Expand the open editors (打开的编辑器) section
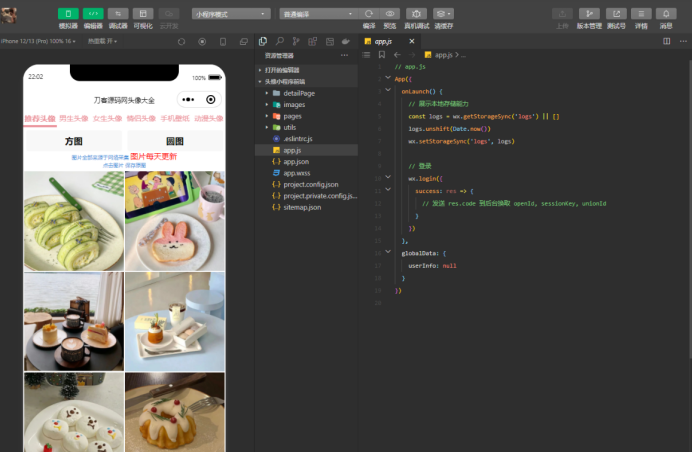The image size is (692, 453). pos(306,70)
